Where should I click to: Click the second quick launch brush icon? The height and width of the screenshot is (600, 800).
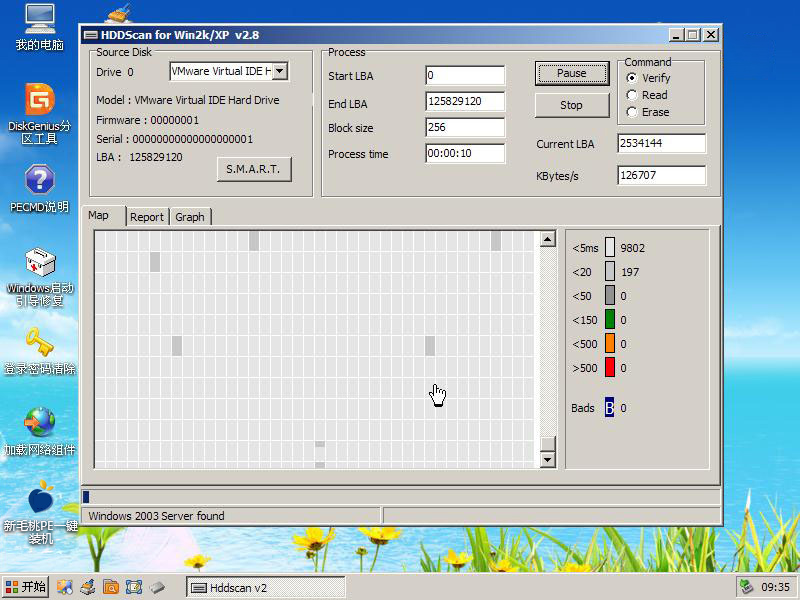pos(88,587)
